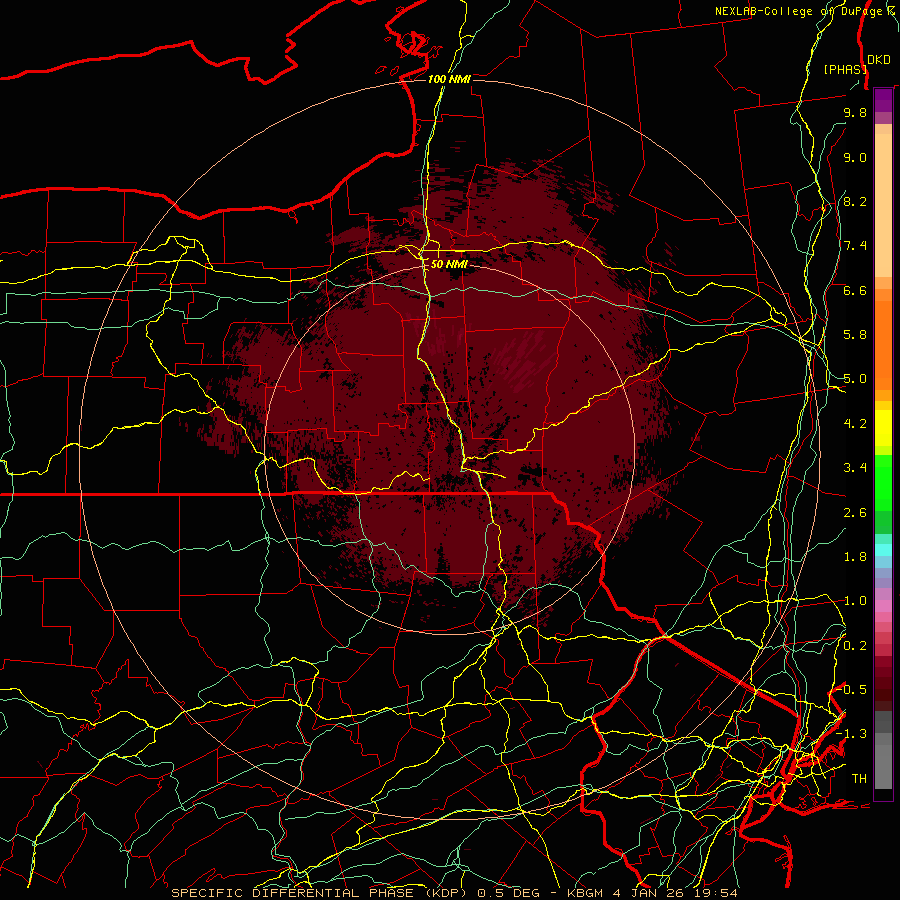Pick the purple swatch atop the color bar
Screen dimensions: 900x900
883,100
